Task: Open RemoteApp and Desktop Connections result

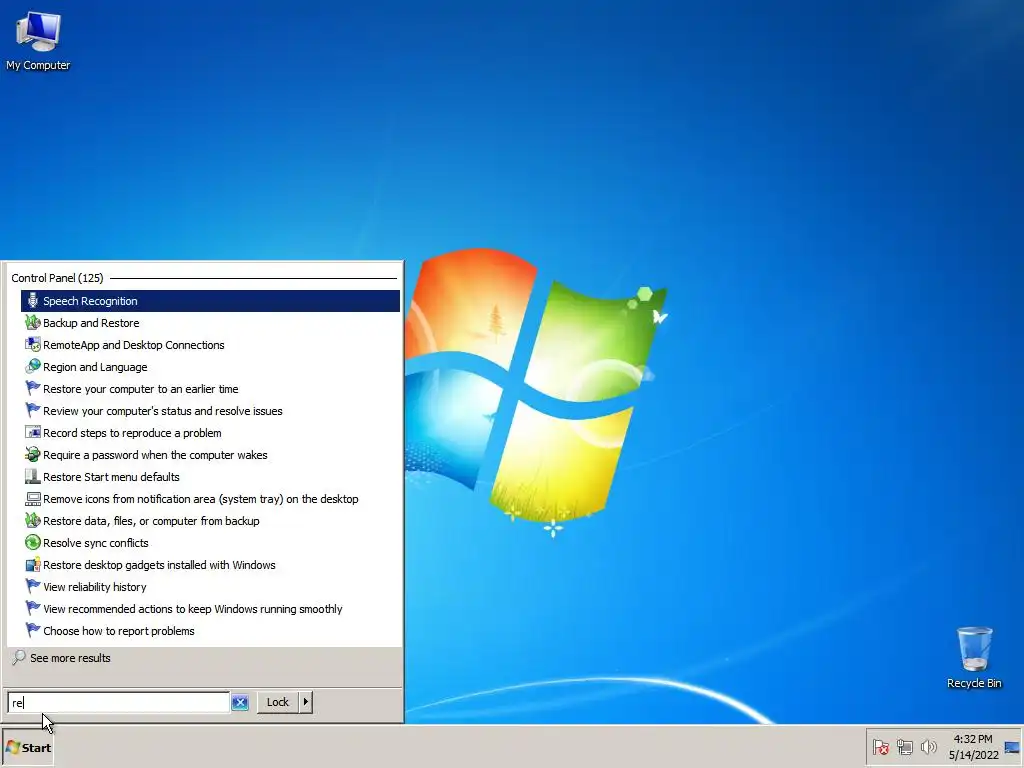Action: point(210,345)
